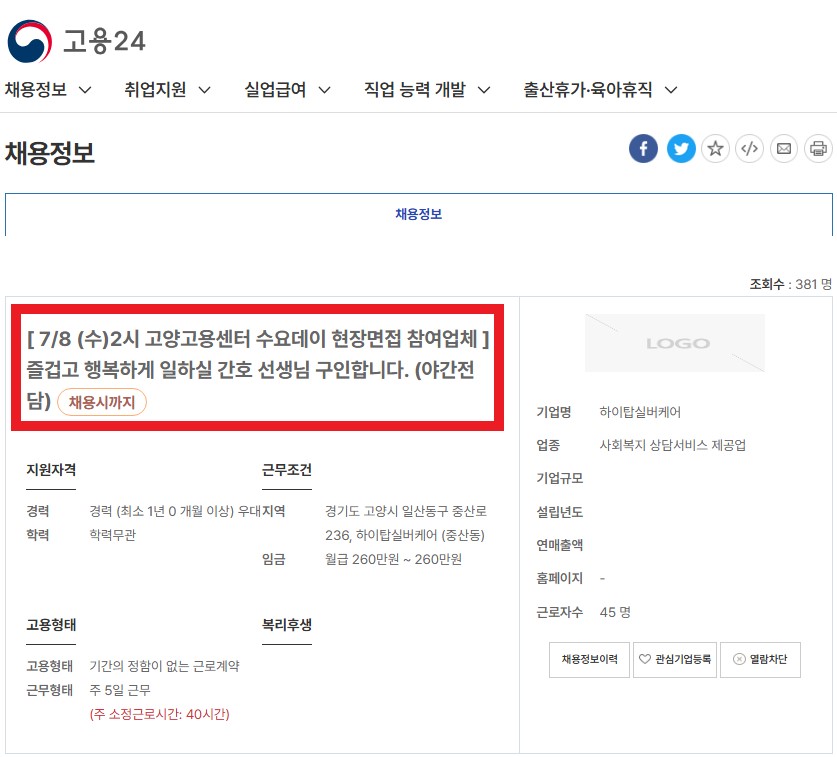Click heart icon in 관심기업등록
The height and width of the screenshot is (757, 837).
point(645,659)
